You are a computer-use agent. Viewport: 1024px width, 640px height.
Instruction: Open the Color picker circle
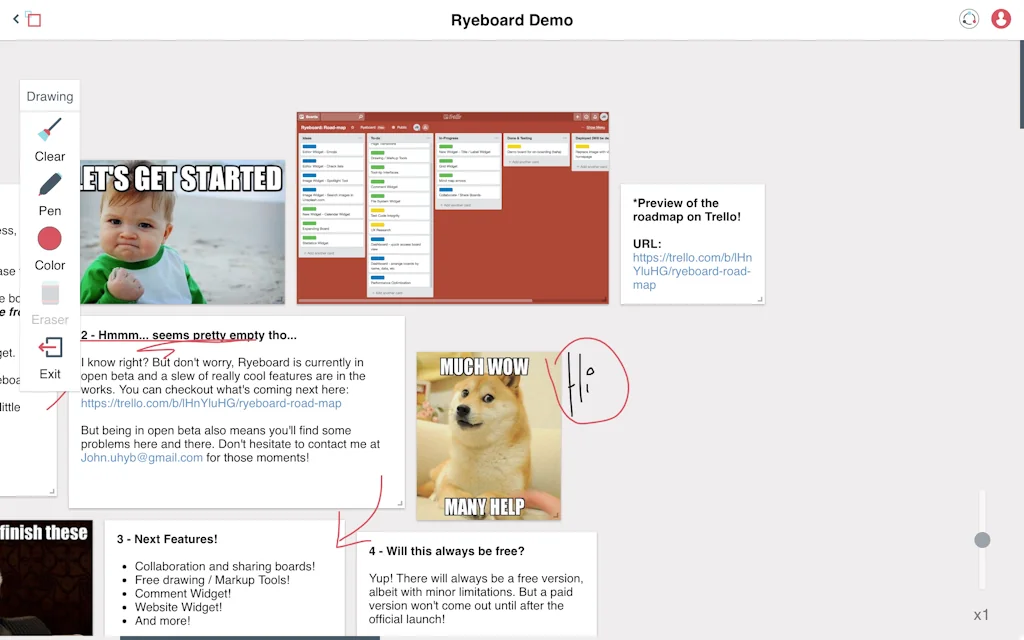(49, 239)
